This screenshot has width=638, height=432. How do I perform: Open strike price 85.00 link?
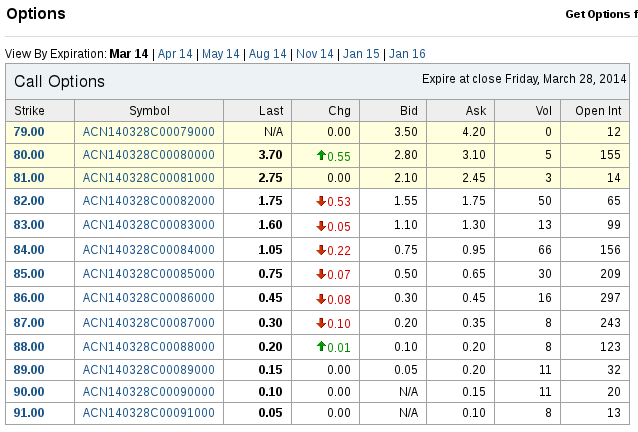click(x=29, y=274)
